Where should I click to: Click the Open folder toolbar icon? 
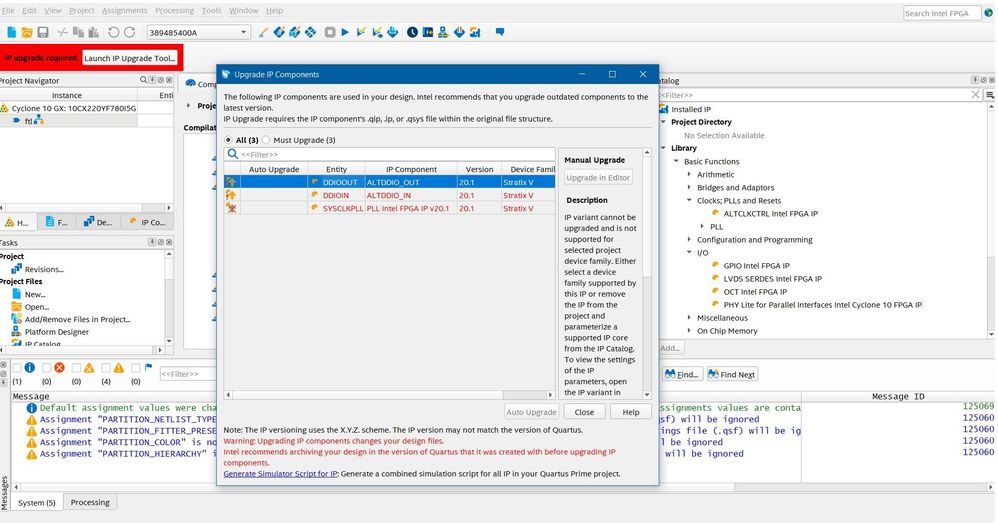pos(25,33)
